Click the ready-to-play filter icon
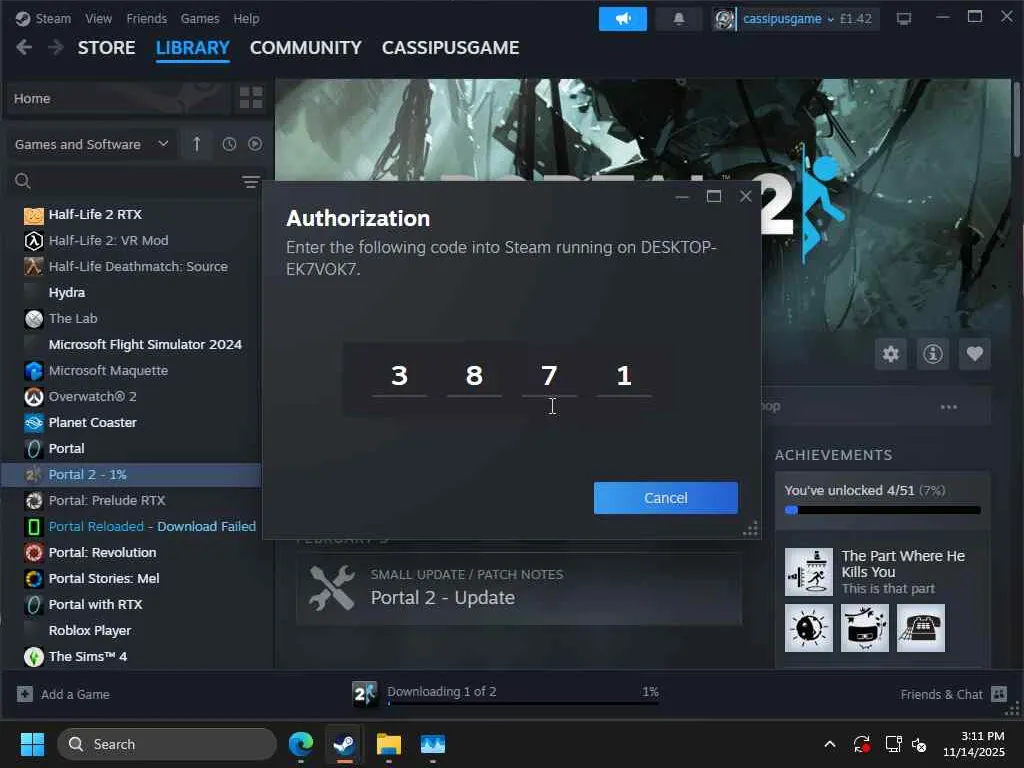1024x768 pixels. tap(255, 144)
